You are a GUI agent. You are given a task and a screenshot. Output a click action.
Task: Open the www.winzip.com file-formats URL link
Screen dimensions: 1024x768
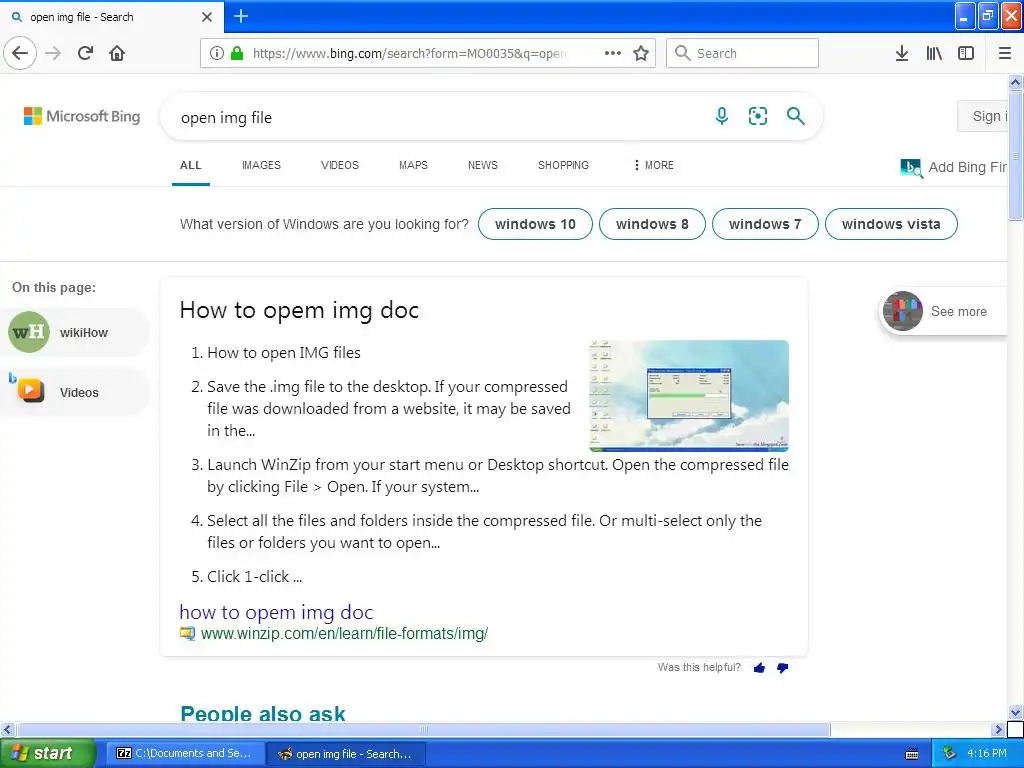coord(344,633)
